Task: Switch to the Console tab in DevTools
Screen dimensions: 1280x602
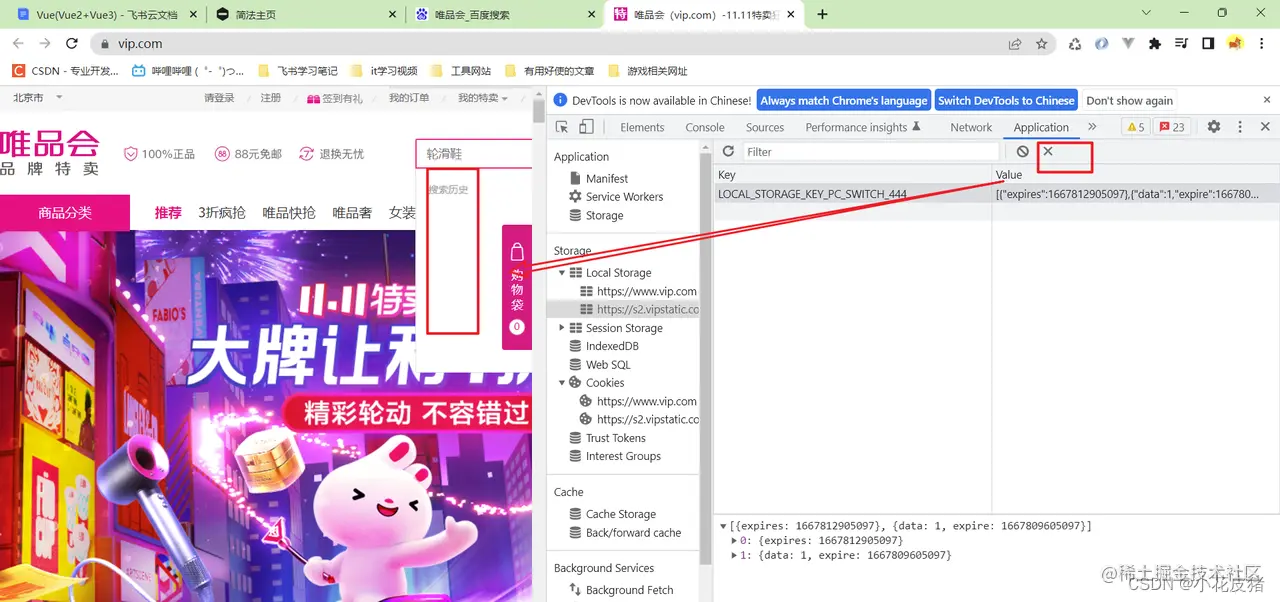Action: 705,127
